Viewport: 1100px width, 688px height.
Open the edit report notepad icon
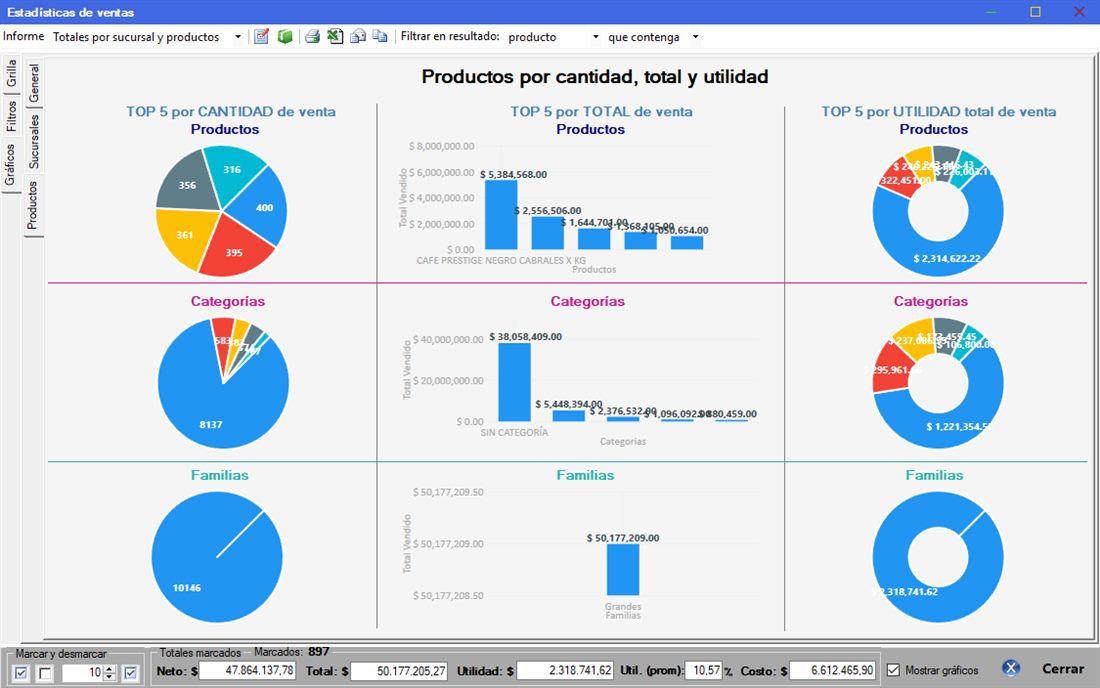(262, 36)
